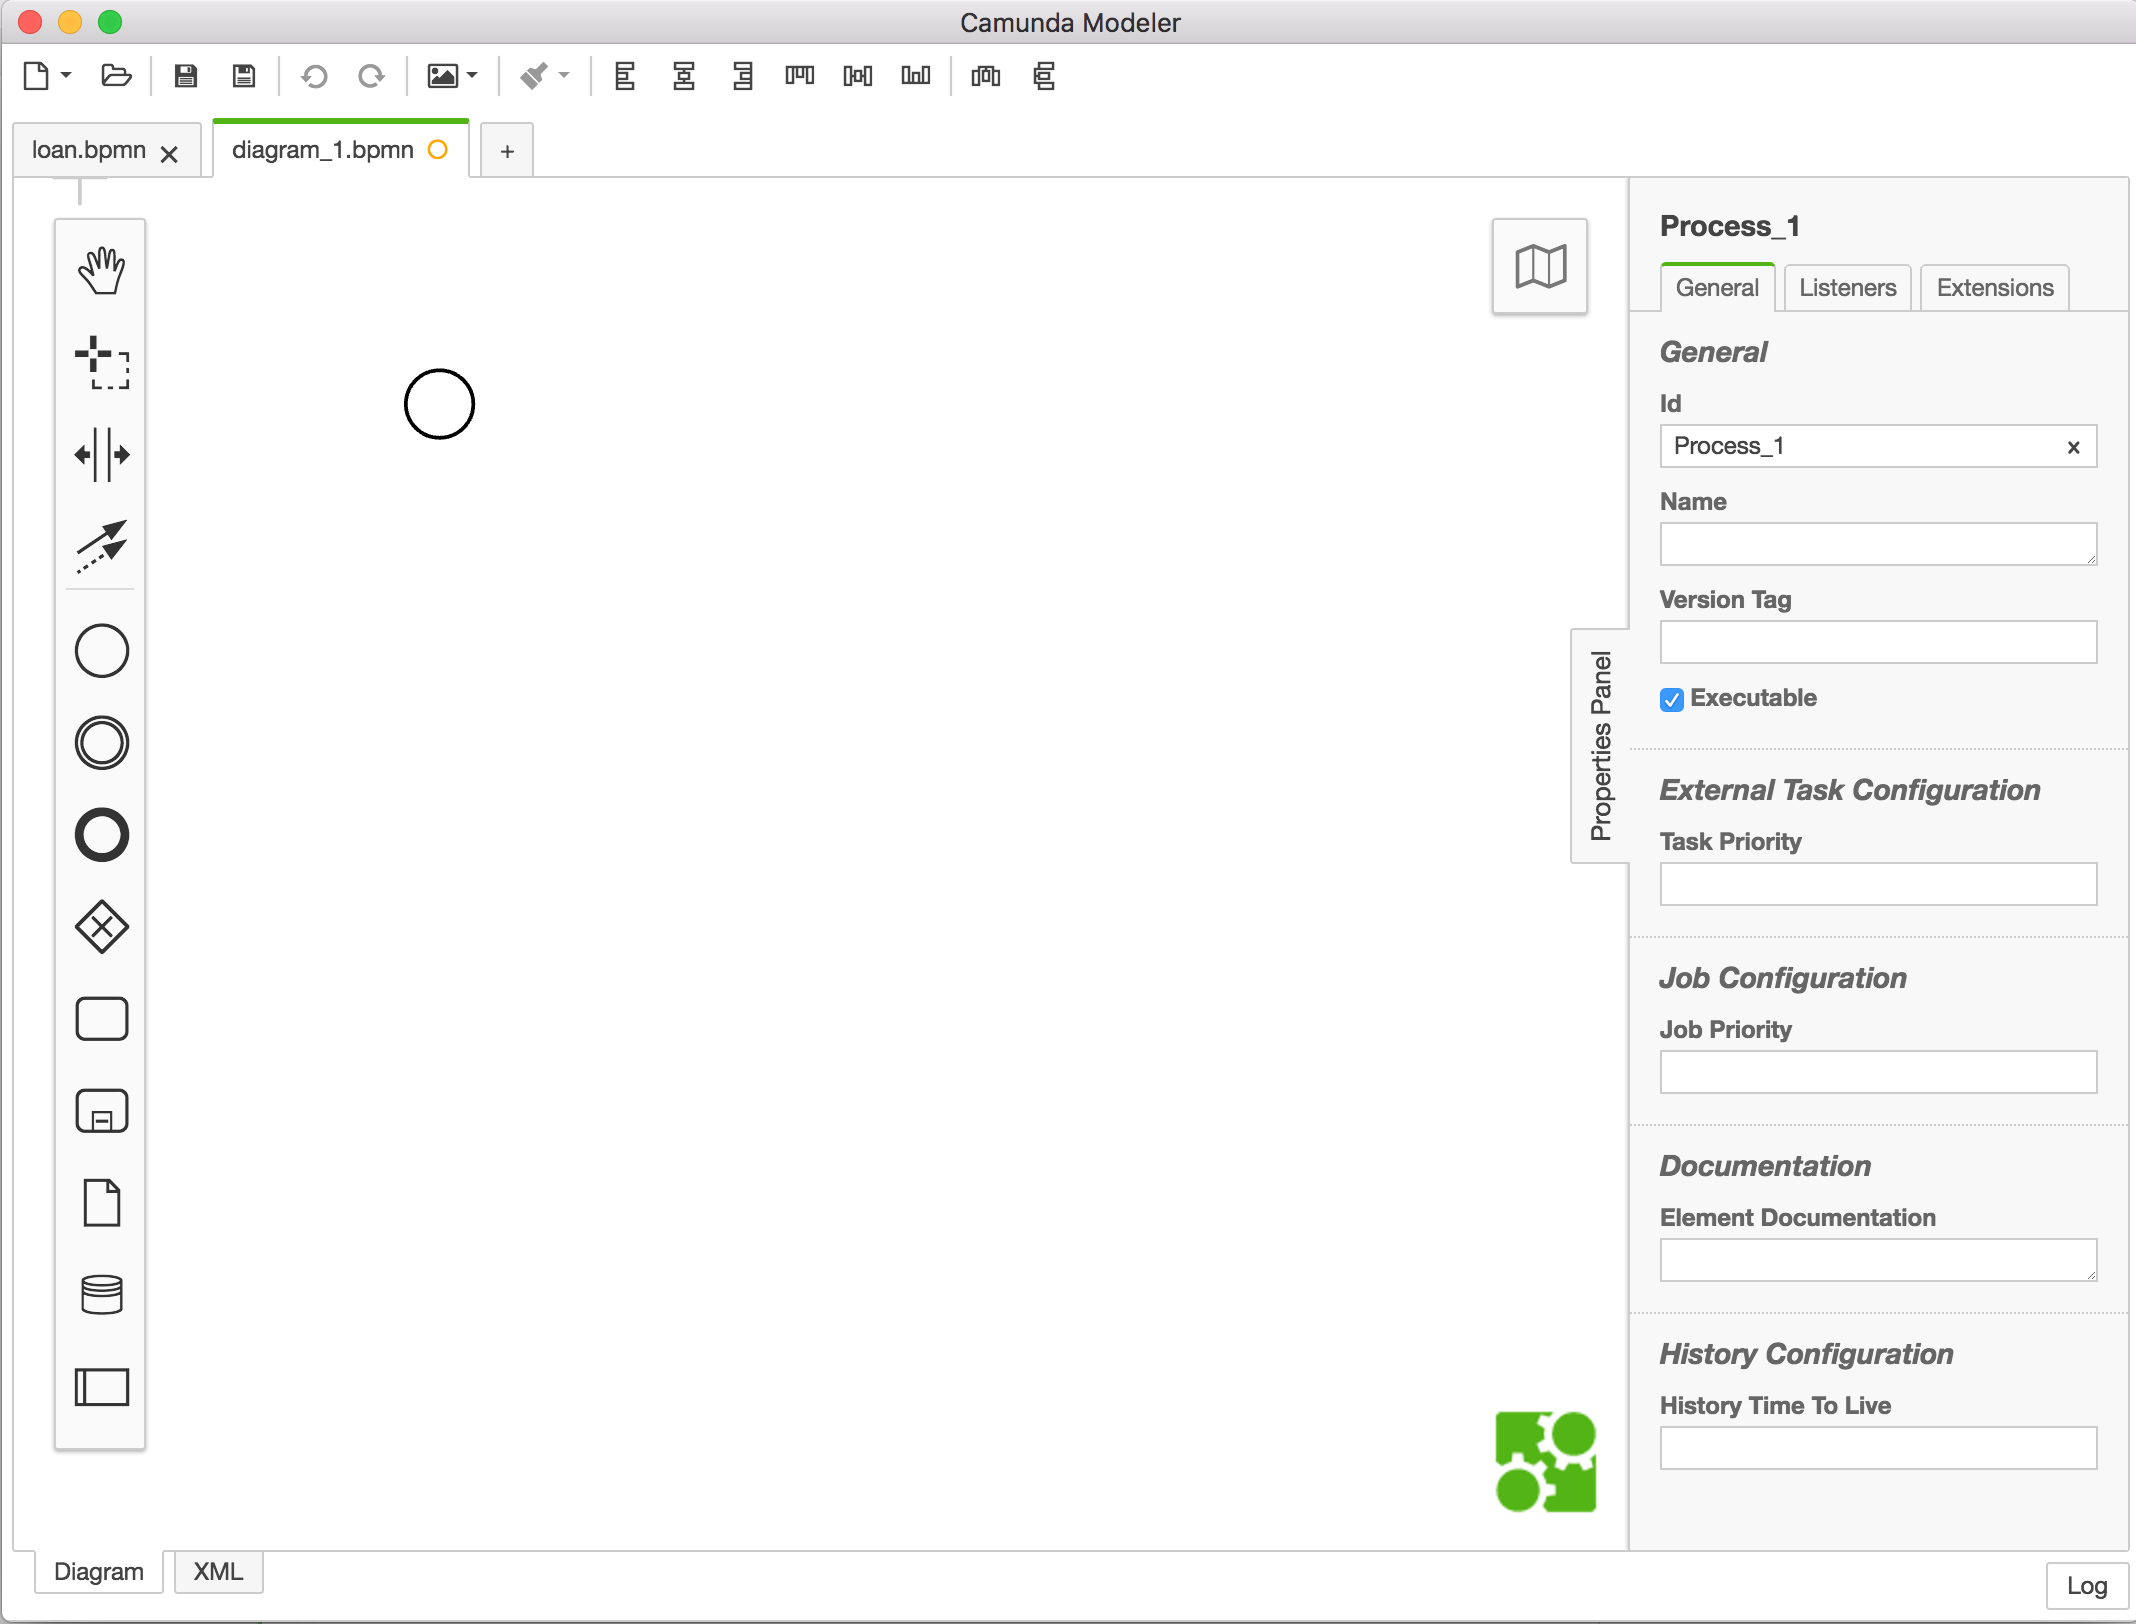Image resolution: width=2136 pixels, height=1624 pixels.
Task: Pick the data object from the palette
Action: coord(101,1203)
